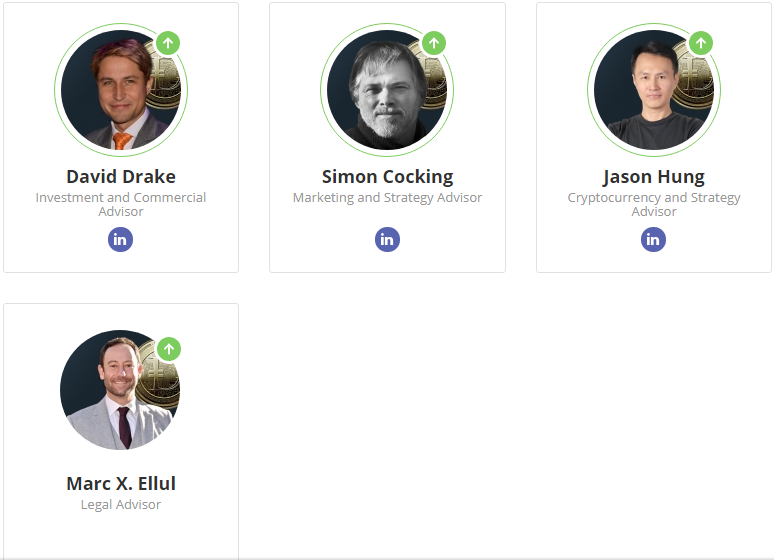Click the Marketing and Strategy Advisor text

point(387,198)
